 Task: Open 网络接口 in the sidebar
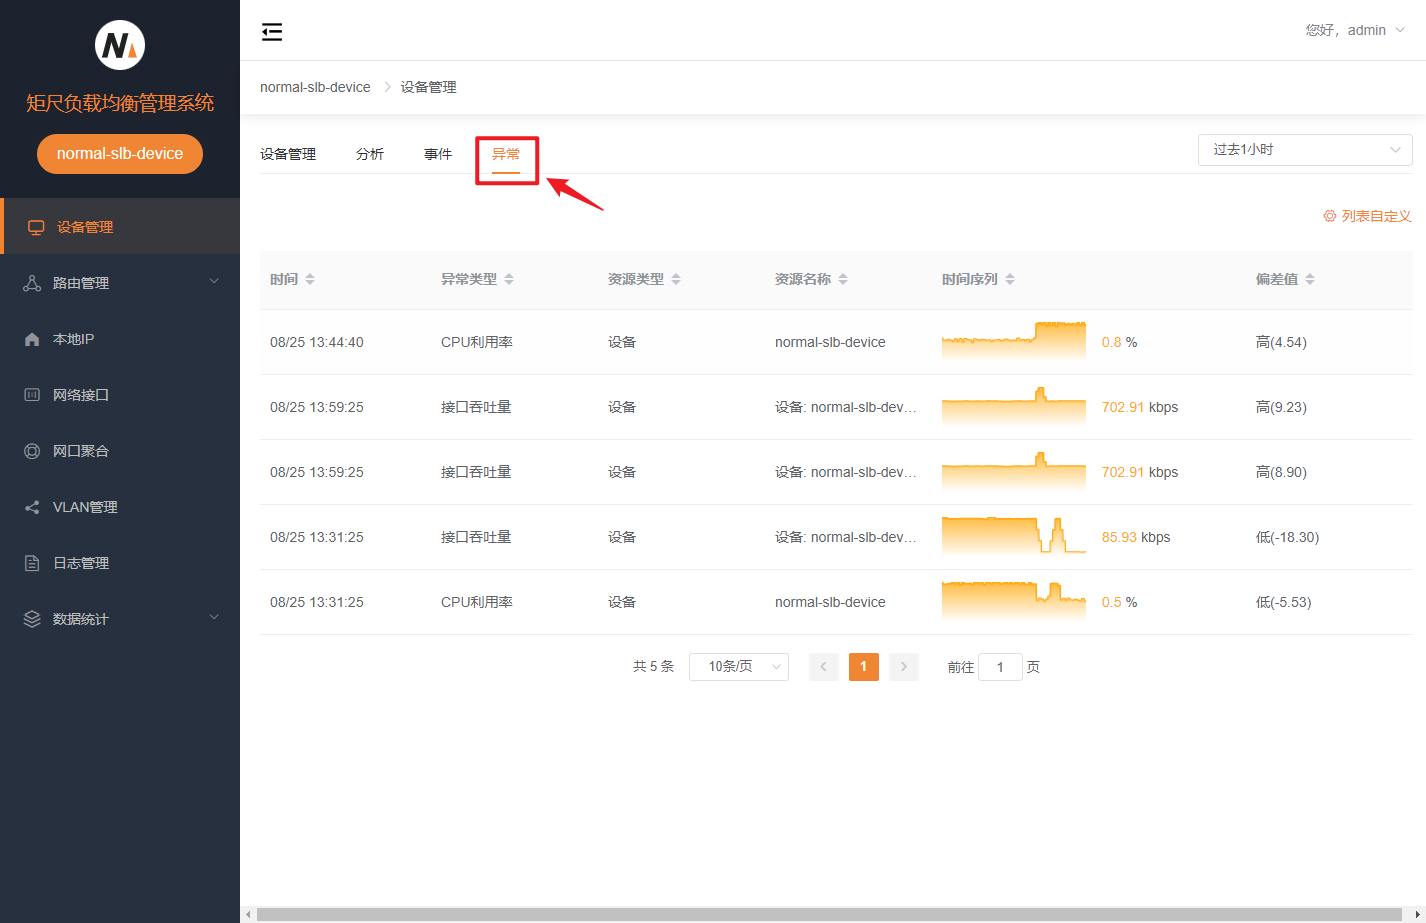pyautogui.click(x=80, y=395)
